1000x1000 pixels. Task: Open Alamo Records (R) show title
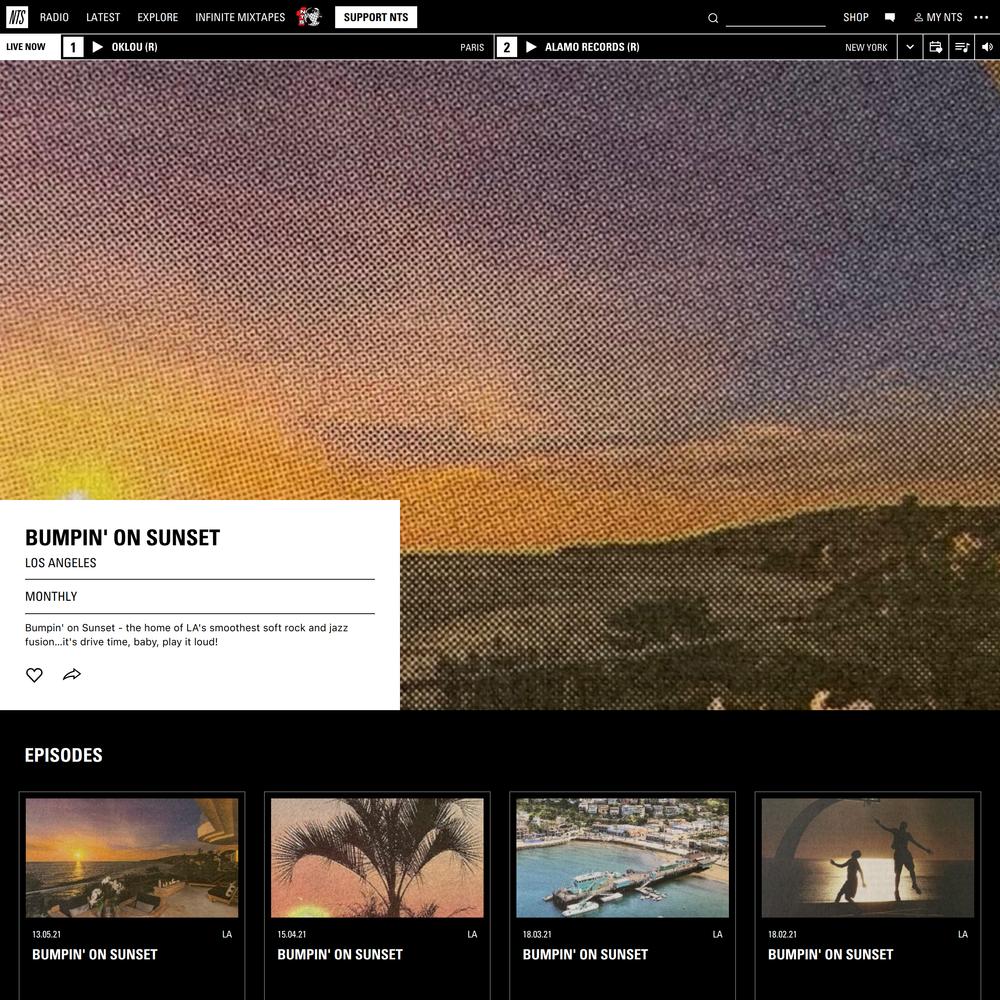coord(592,47)
